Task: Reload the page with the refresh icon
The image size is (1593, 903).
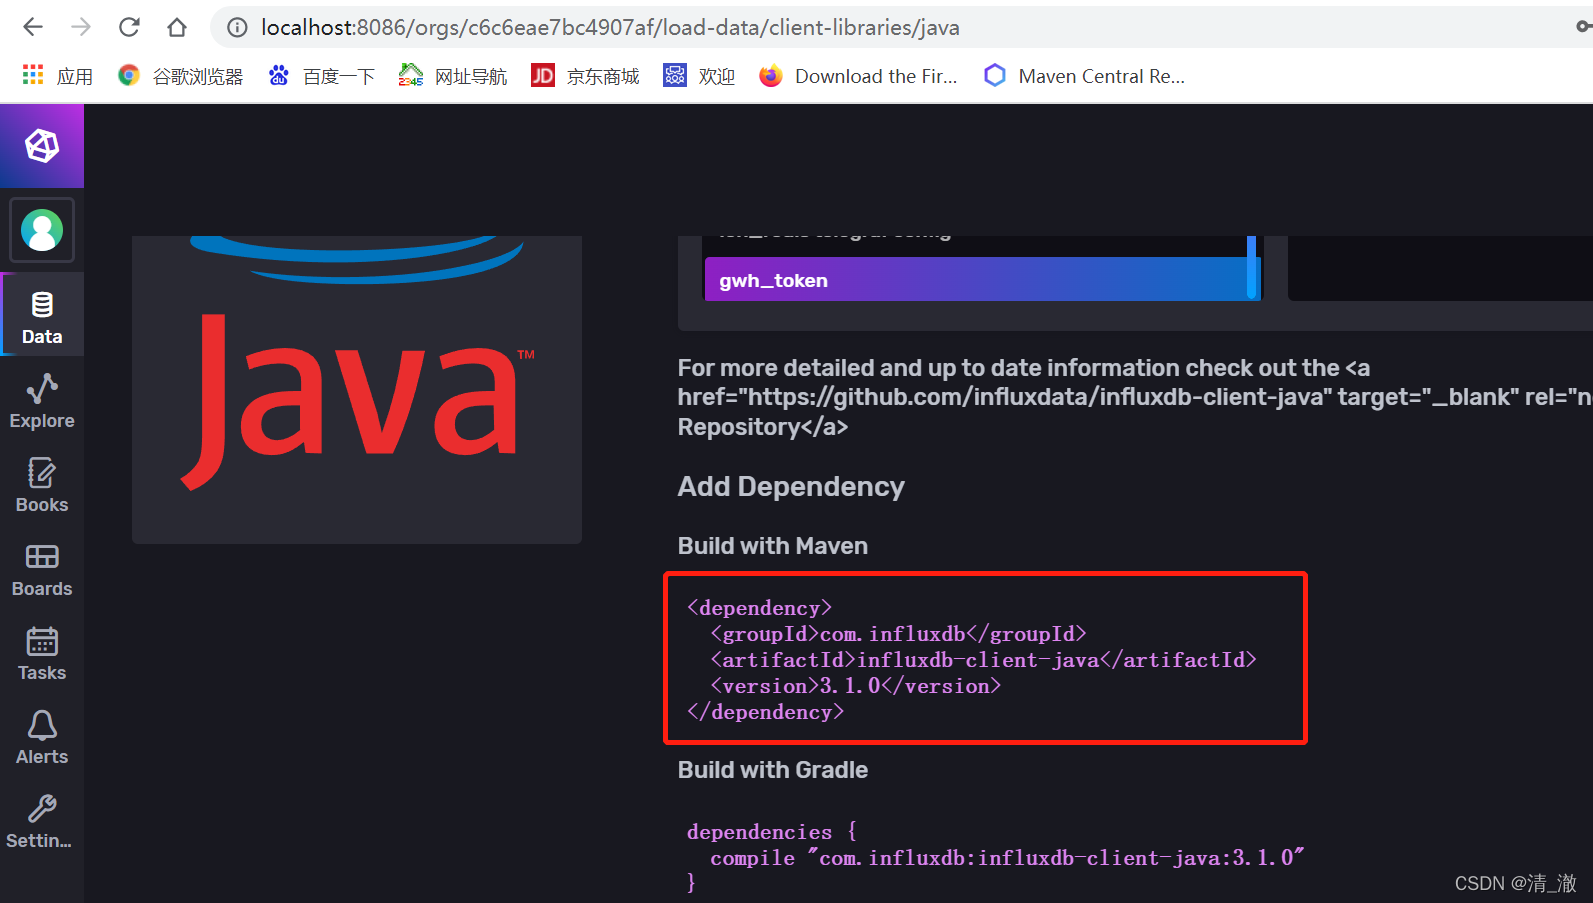Action: [129, 27]
